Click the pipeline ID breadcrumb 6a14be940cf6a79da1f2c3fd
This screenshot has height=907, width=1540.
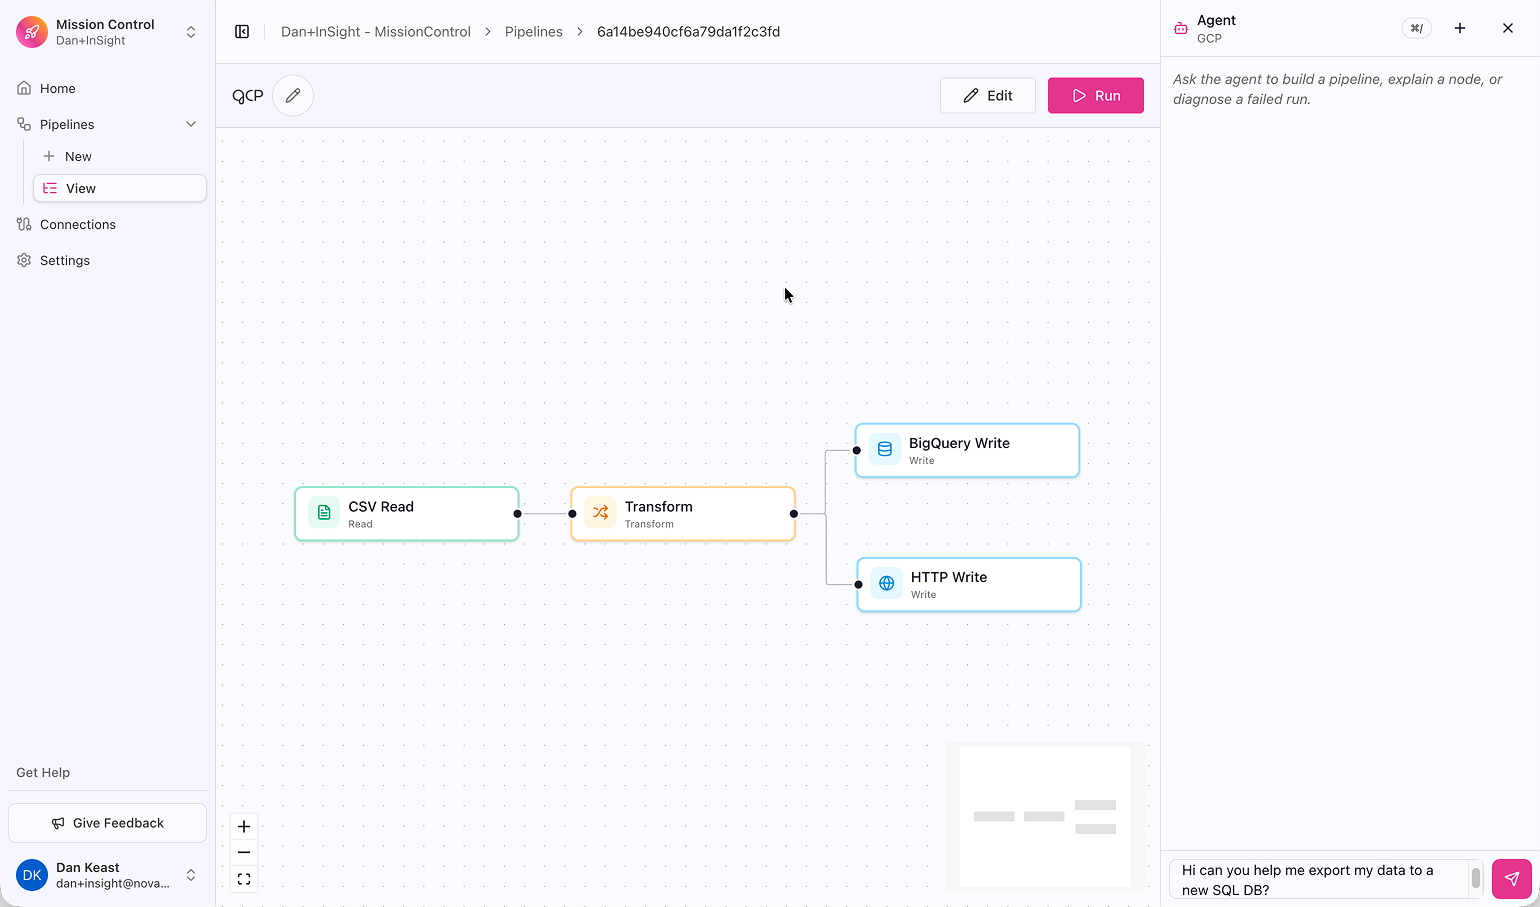pos(688,32)
